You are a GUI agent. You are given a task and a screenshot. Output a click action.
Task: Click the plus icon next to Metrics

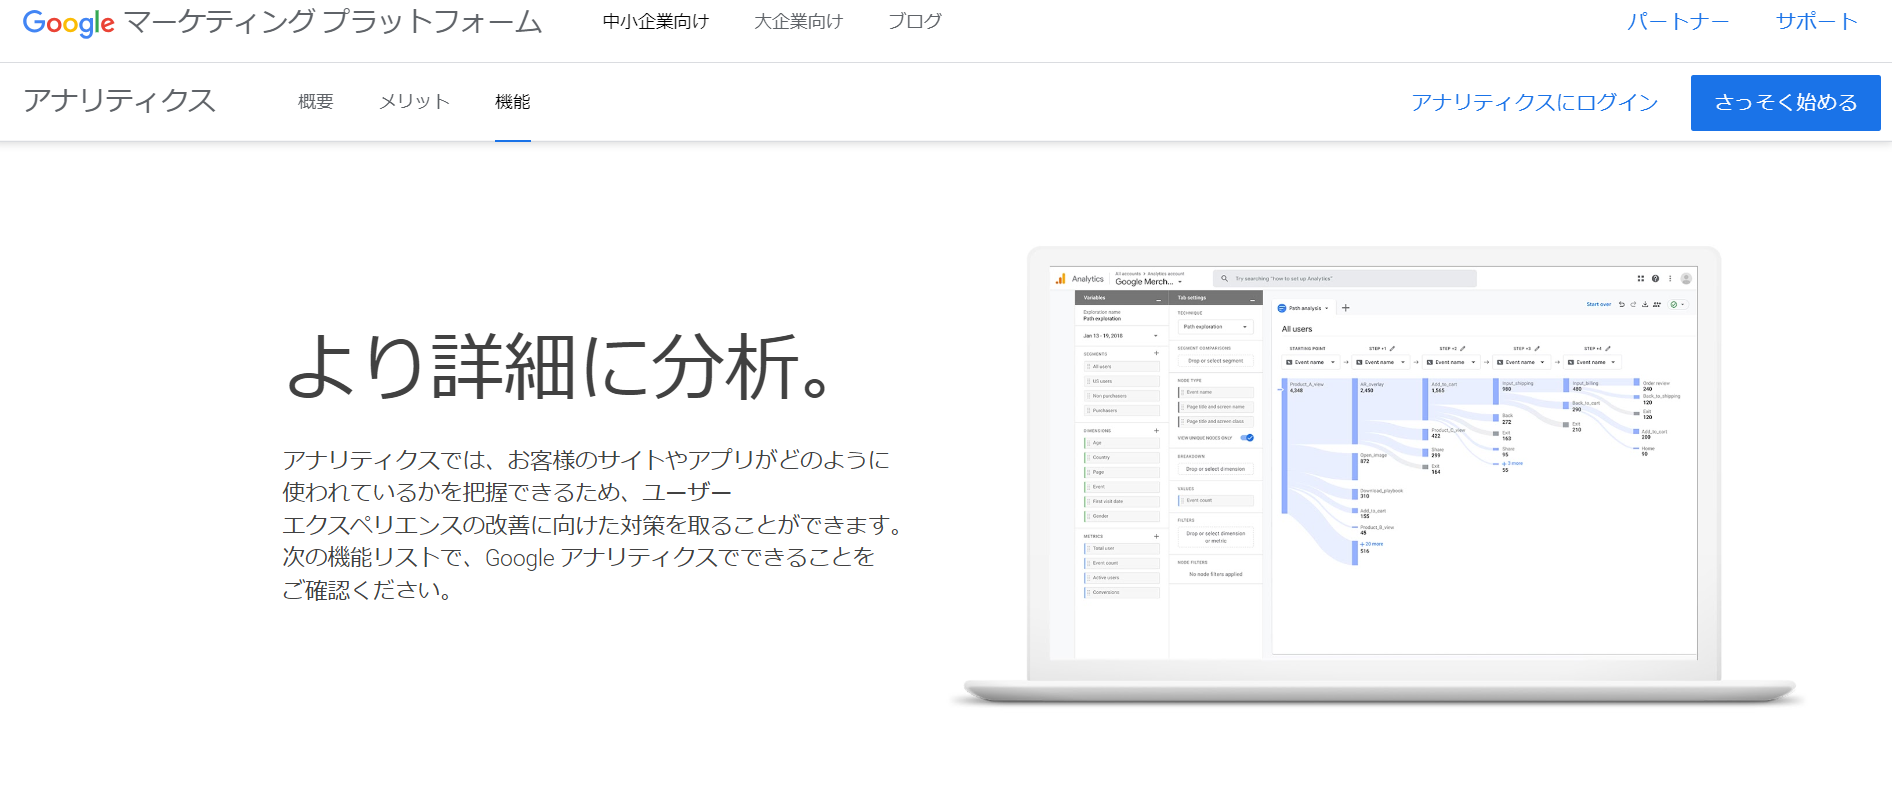pos(1156,537)
